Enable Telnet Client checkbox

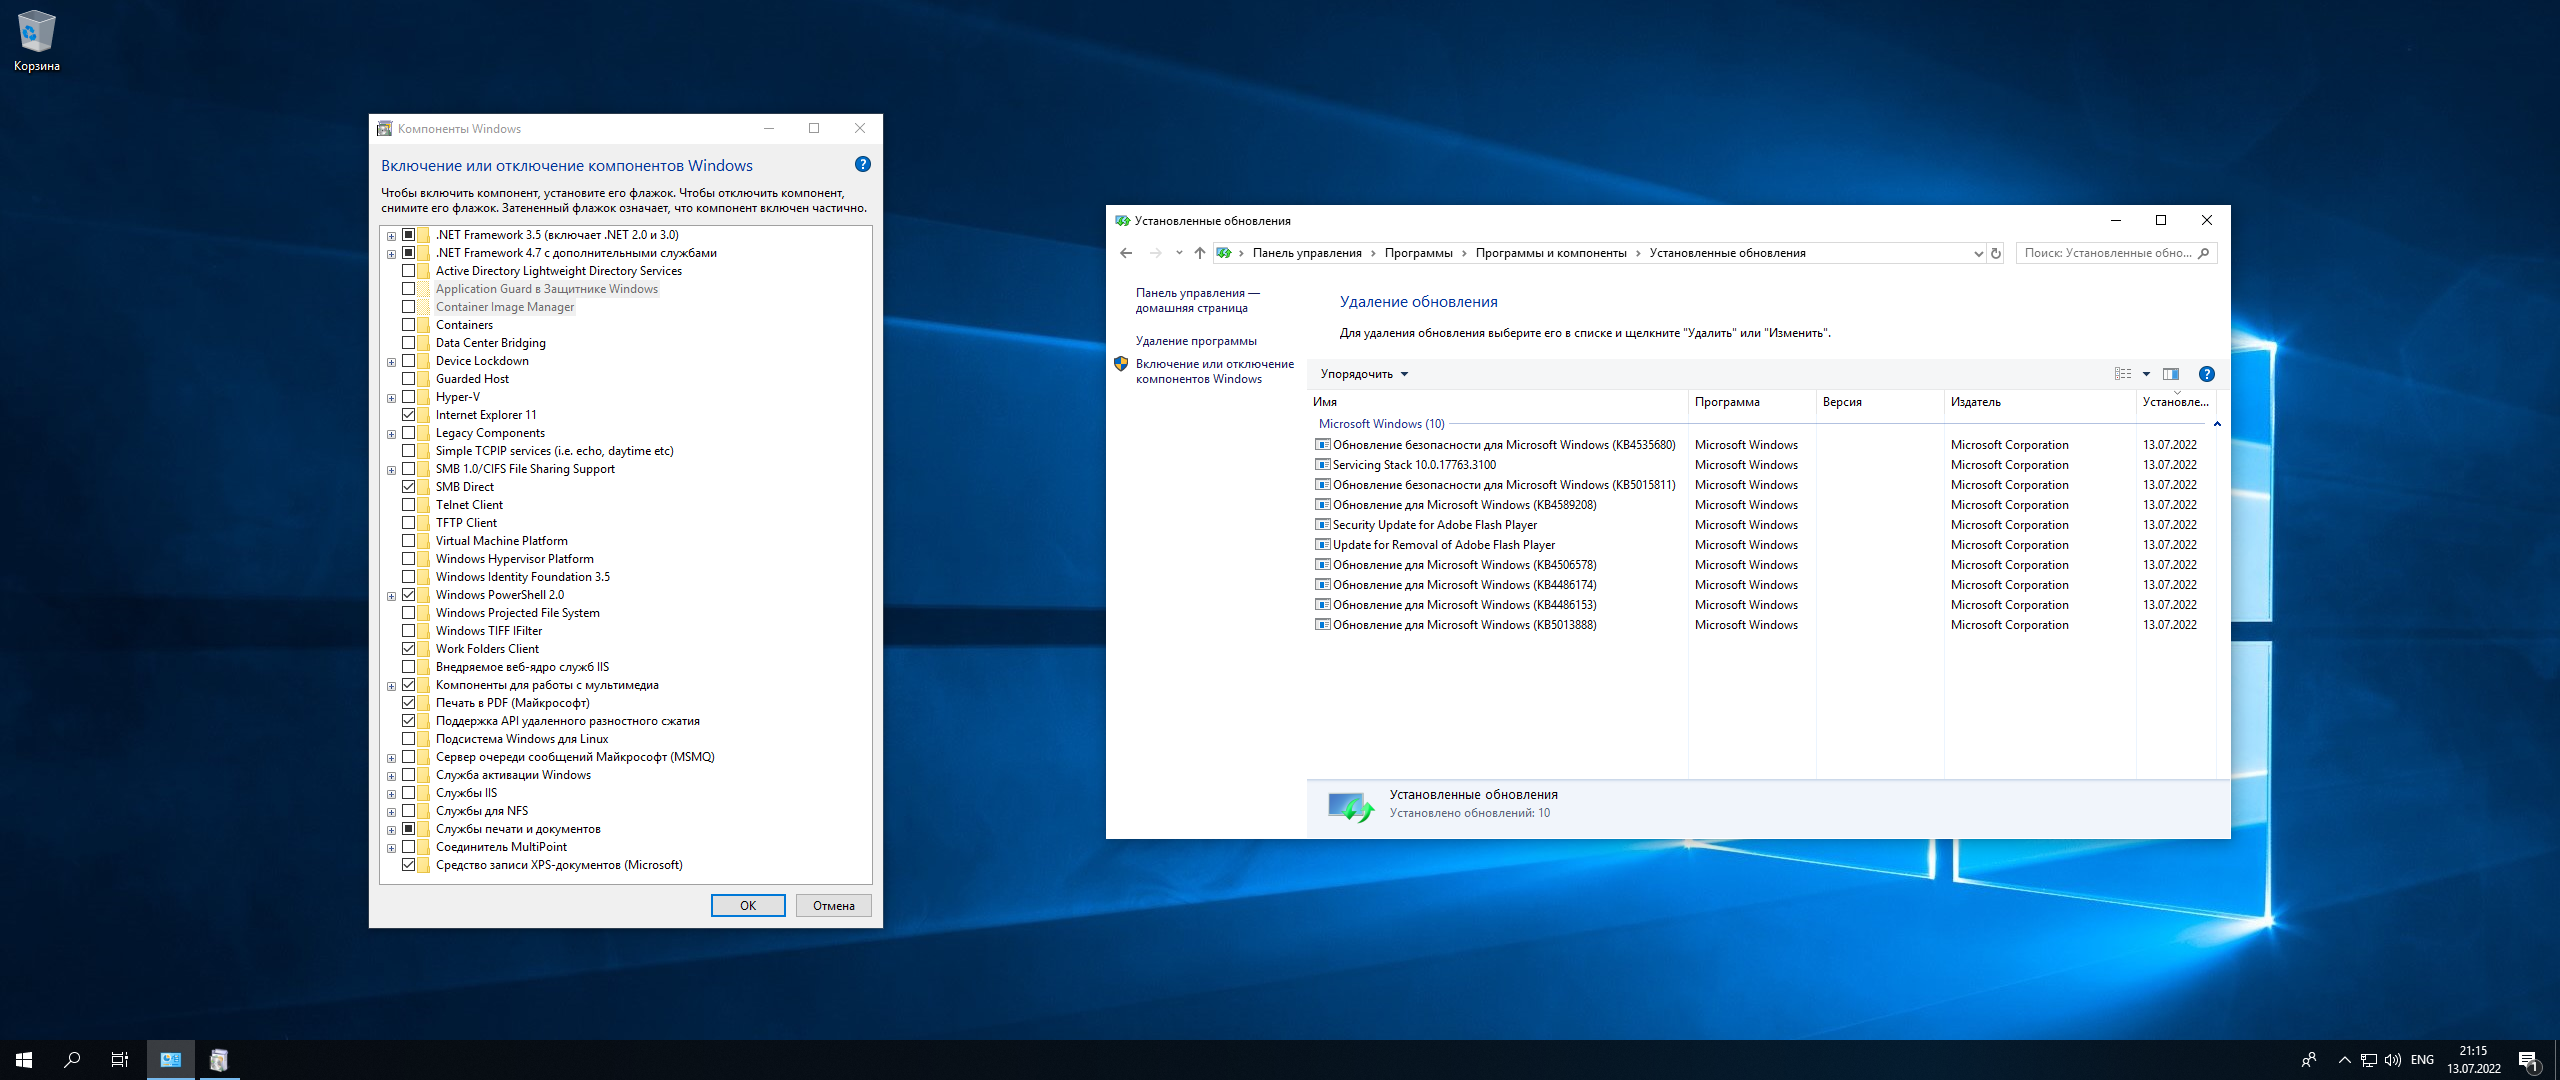[408, 505]
